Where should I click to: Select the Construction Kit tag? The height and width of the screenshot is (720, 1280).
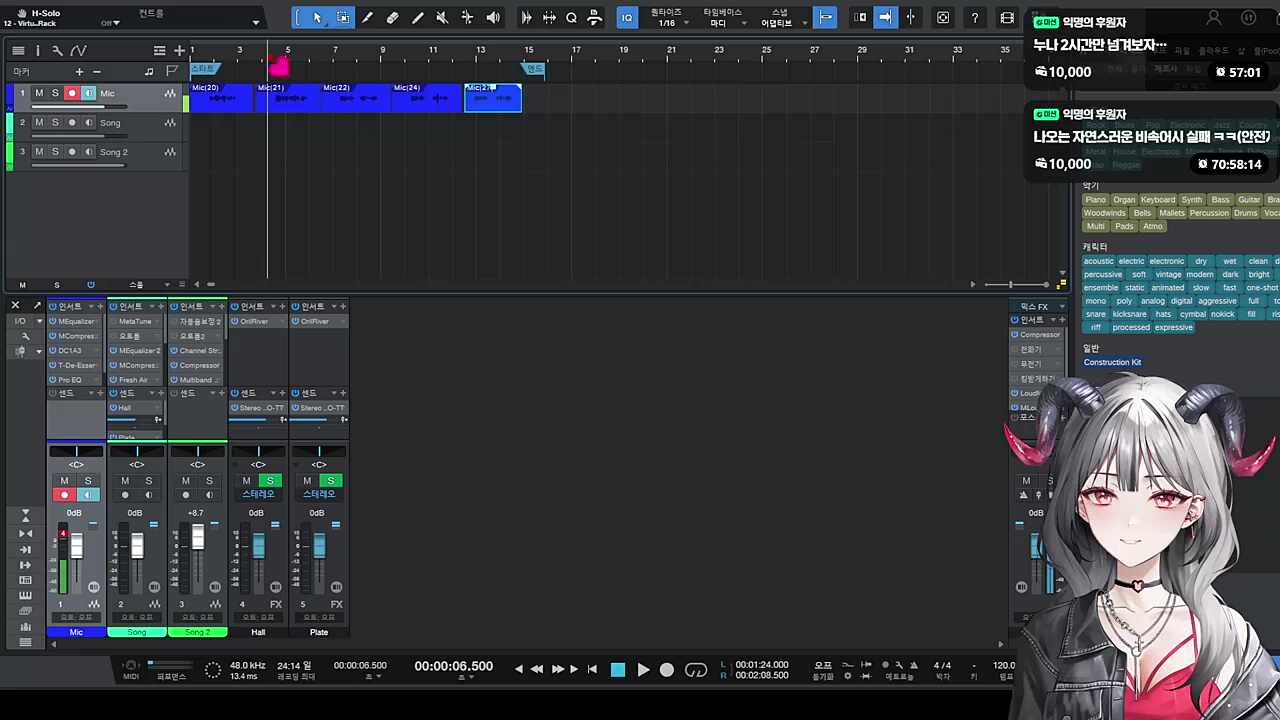point(1112,362)
